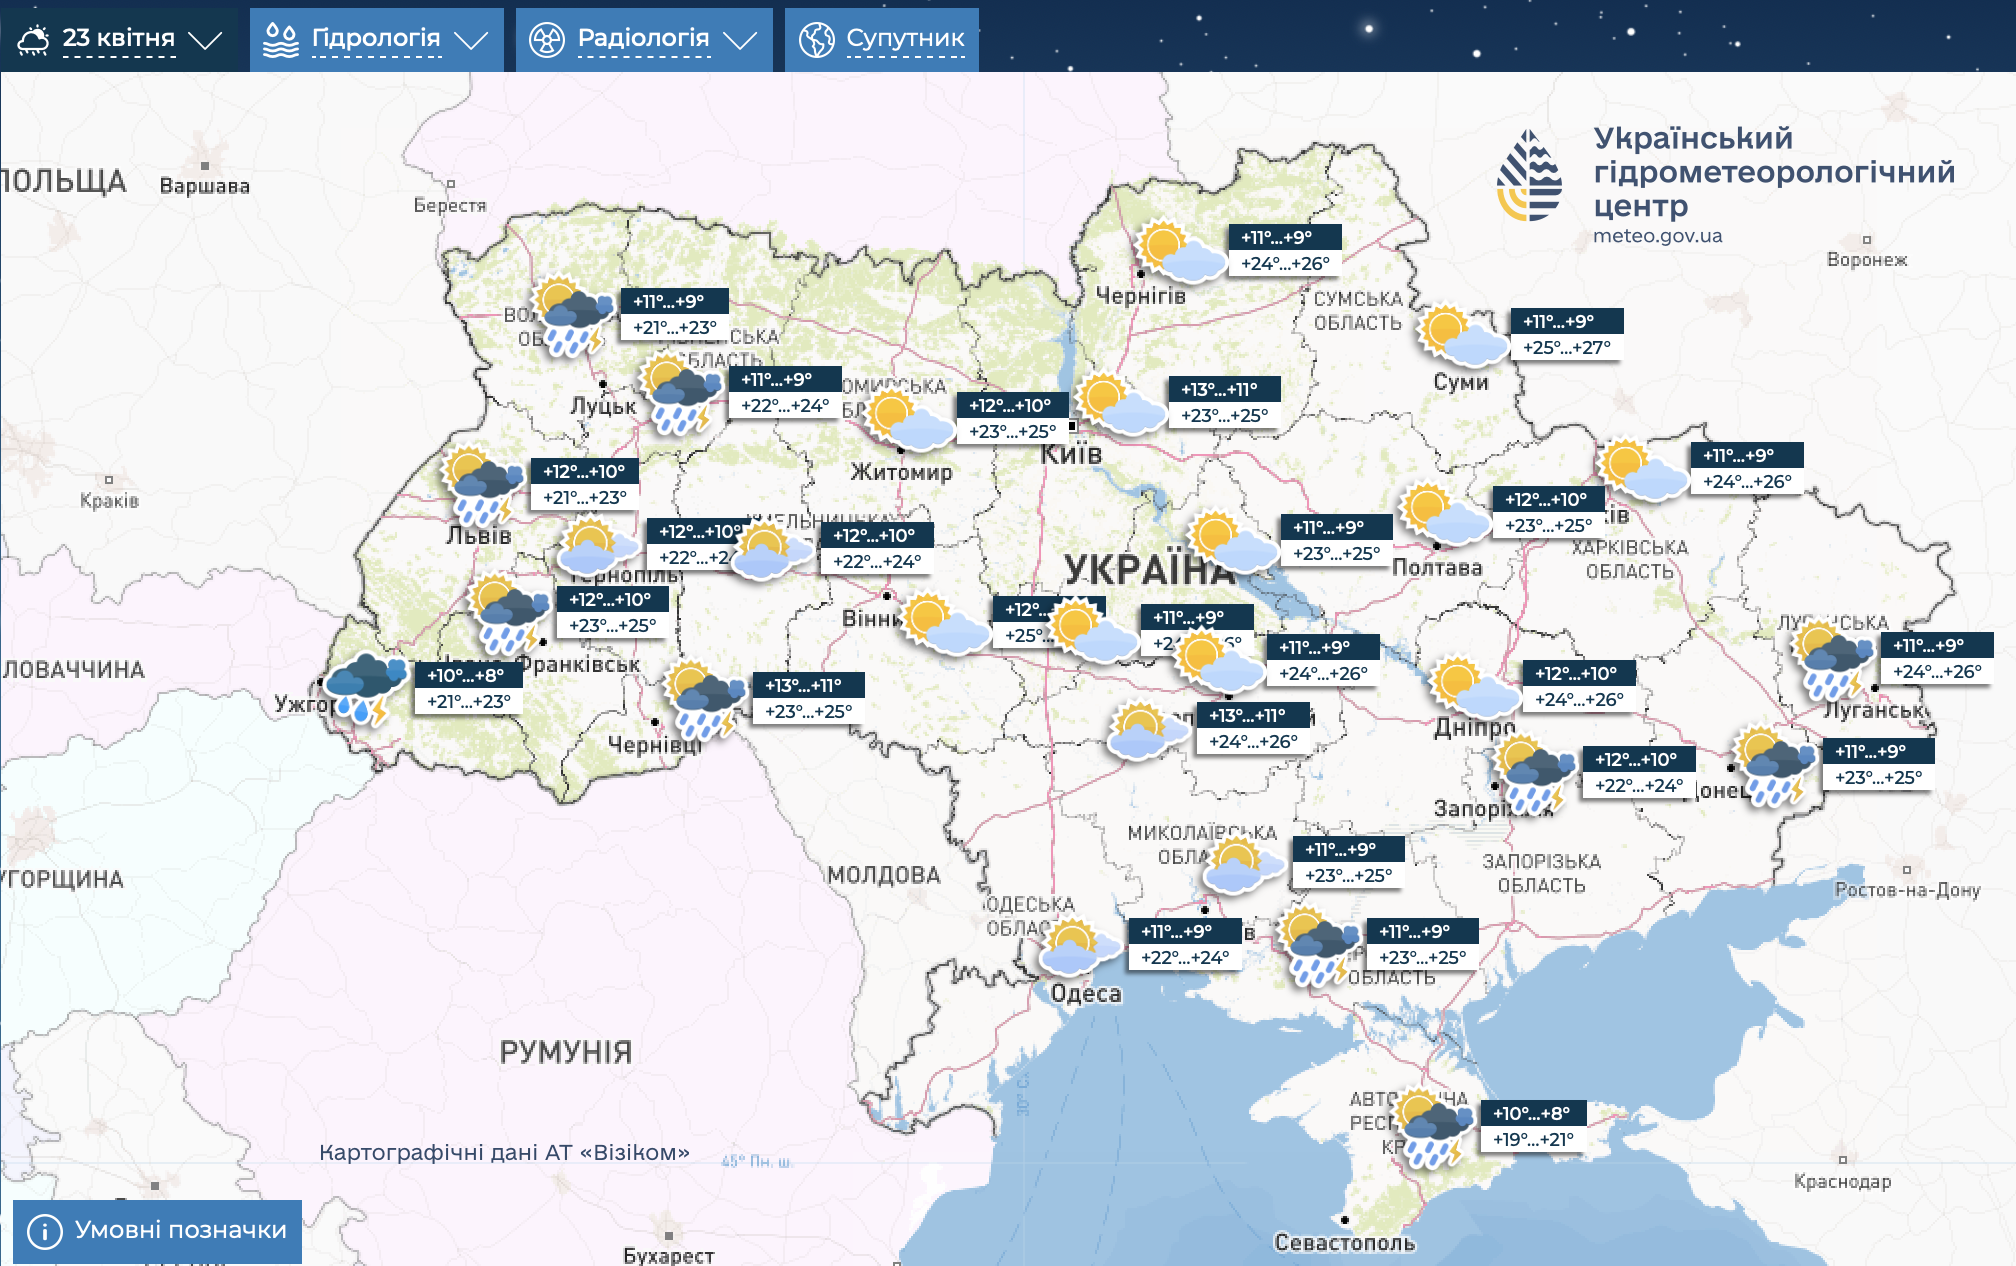The height and width of the screenshot is (1266, 2016).
Task: Click the weather icon next to Sumy
Action: pyautogui.click(x=1461, y=336)
